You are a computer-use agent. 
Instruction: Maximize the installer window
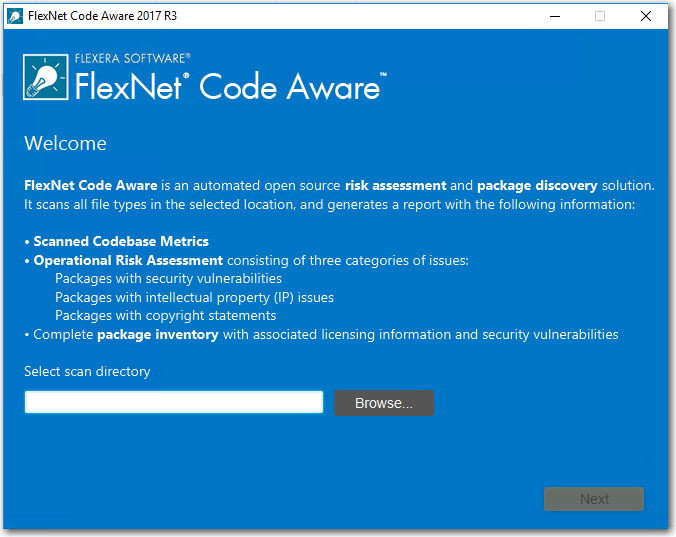click(x=600, y=16)
